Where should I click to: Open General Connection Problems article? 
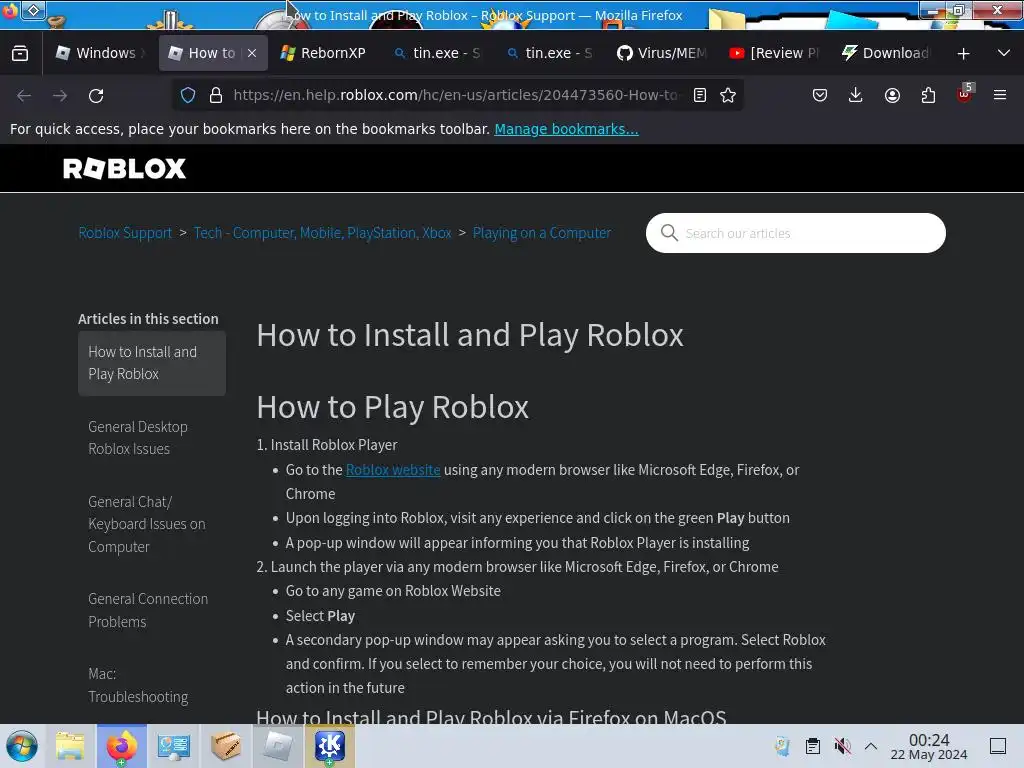[x=148, y=610]
